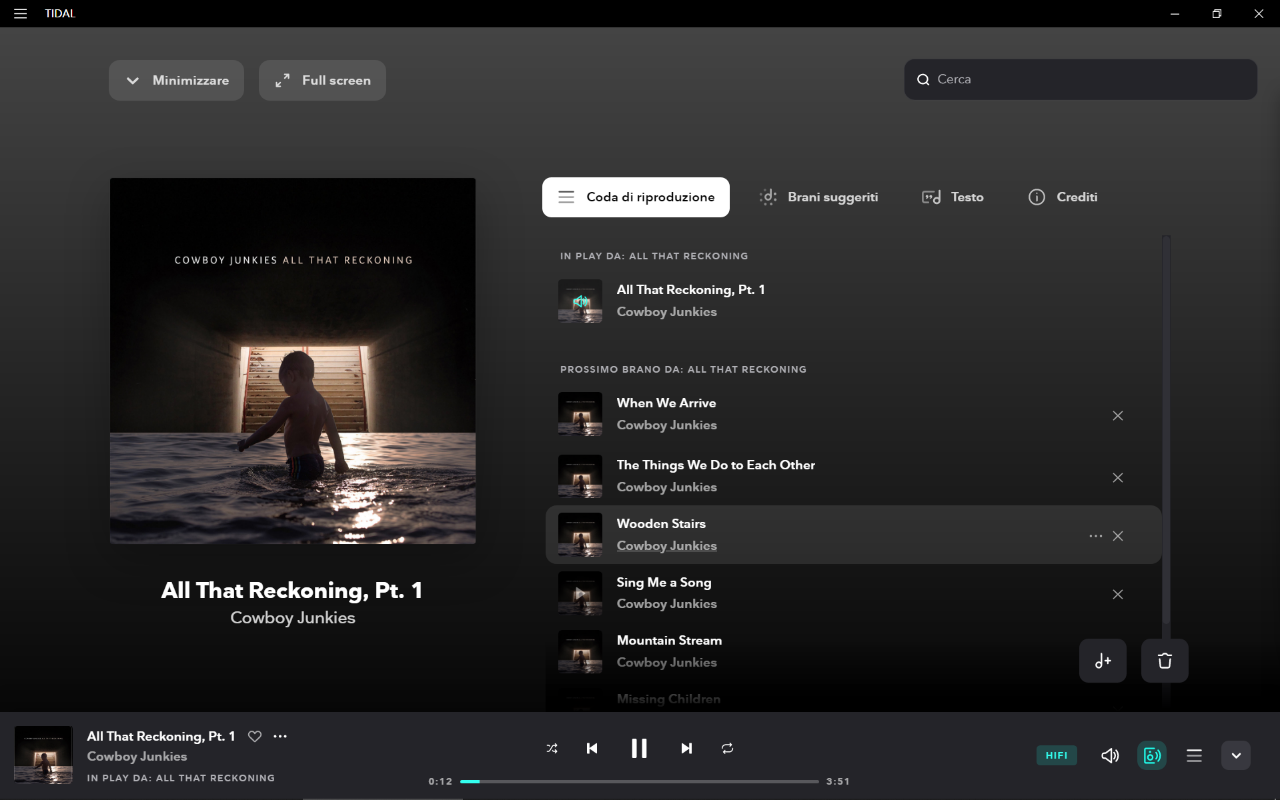
Task: Toggle repeat mode
Action: tap(727, 748)
